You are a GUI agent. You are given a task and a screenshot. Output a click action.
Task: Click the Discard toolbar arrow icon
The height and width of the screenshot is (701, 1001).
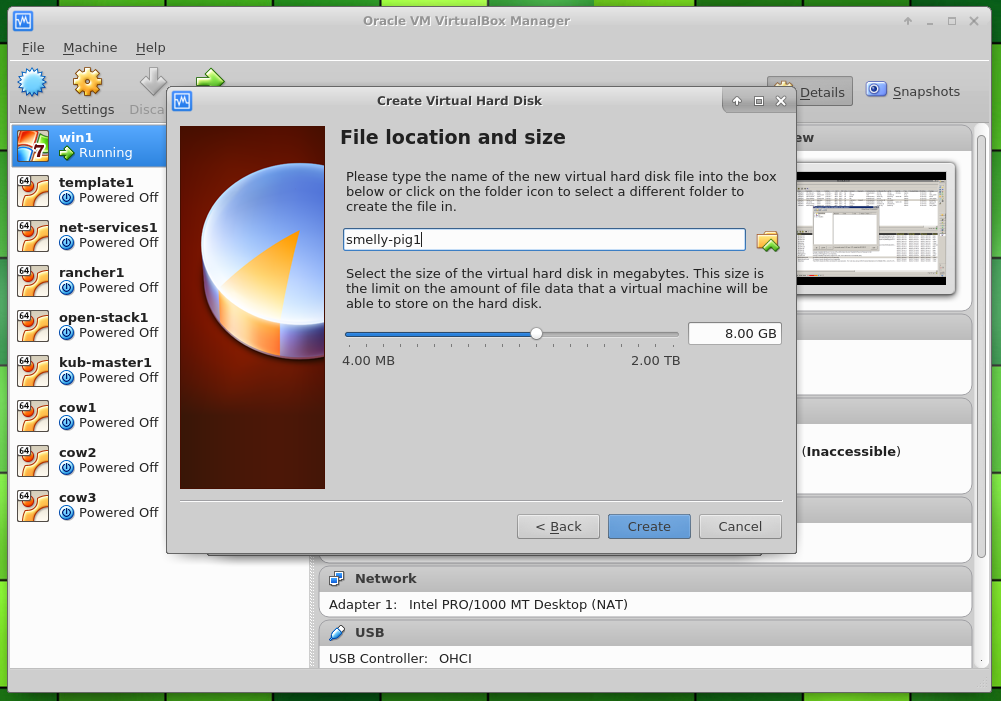click(153, 81)
